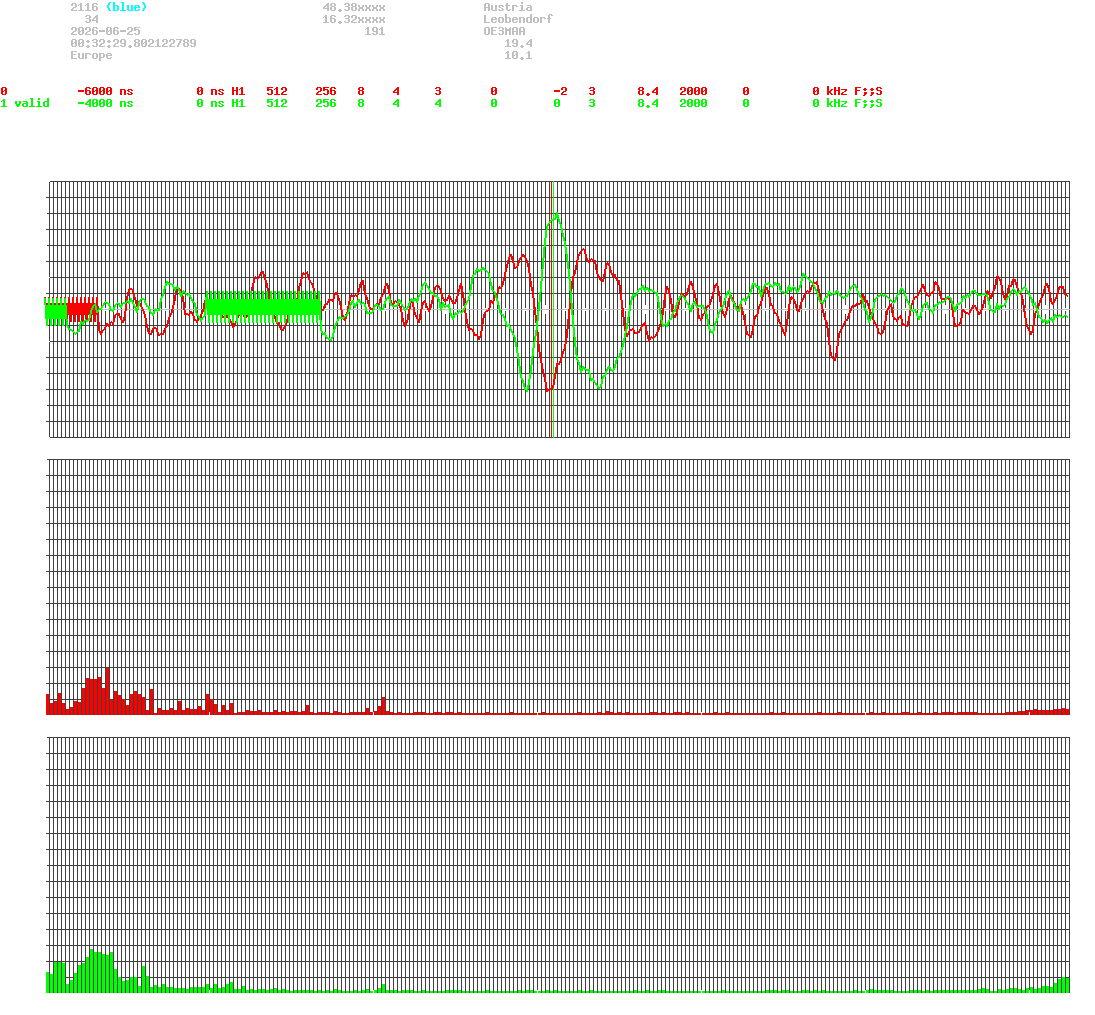This screenshot has width=1095, height=1015.
Task: Click the longitude value 16.32xxxx
Action: [x=354, y=20]
